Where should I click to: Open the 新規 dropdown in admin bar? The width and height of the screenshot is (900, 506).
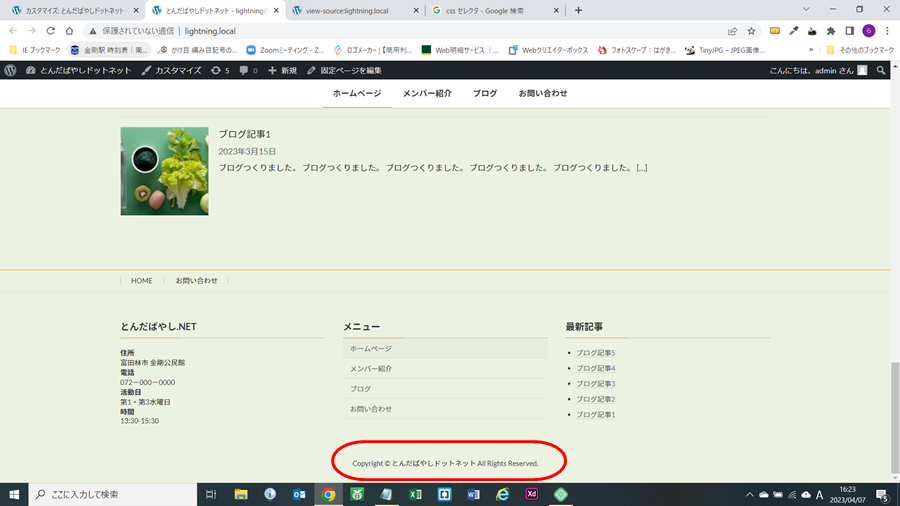[283, 71]
